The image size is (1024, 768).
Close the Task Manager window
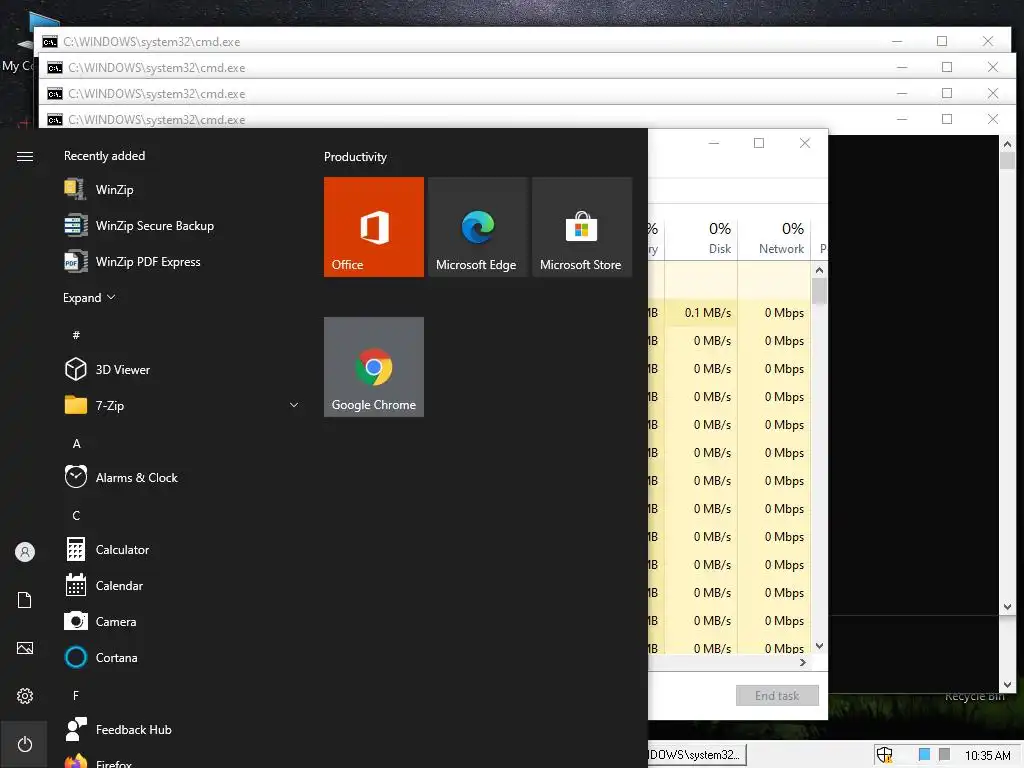805,143
